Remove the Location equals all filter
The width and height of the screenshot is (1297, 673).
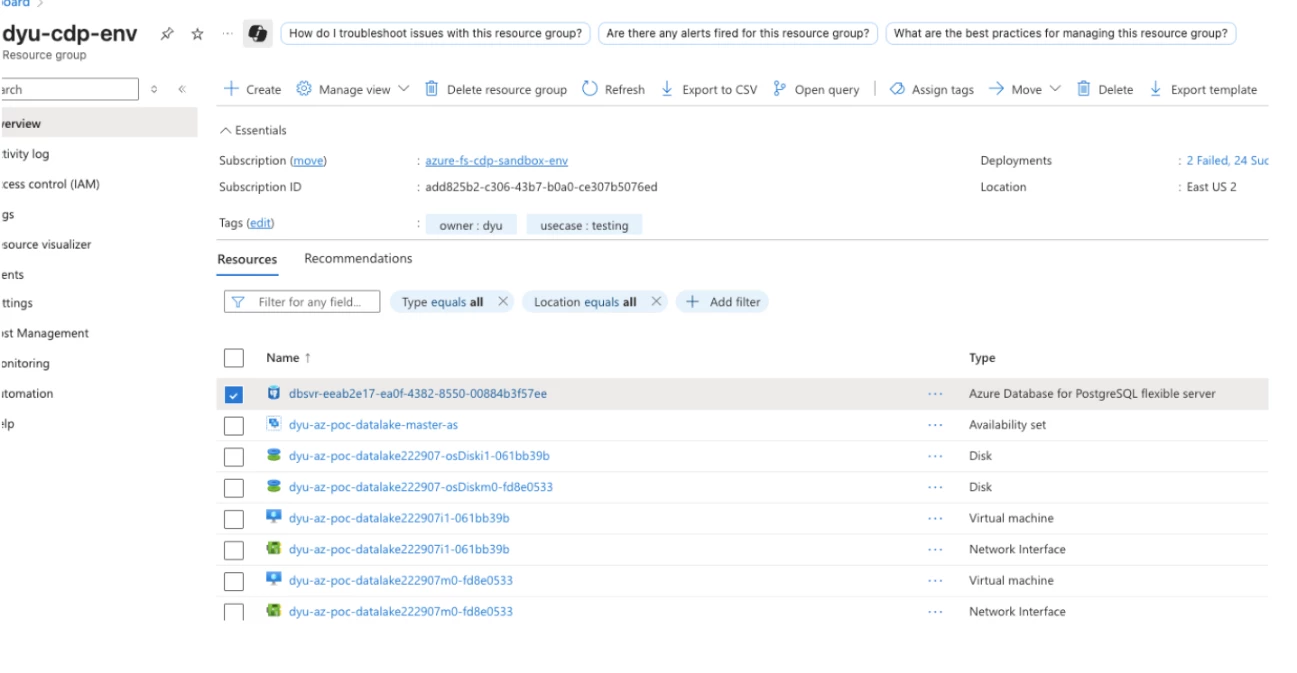656,301
